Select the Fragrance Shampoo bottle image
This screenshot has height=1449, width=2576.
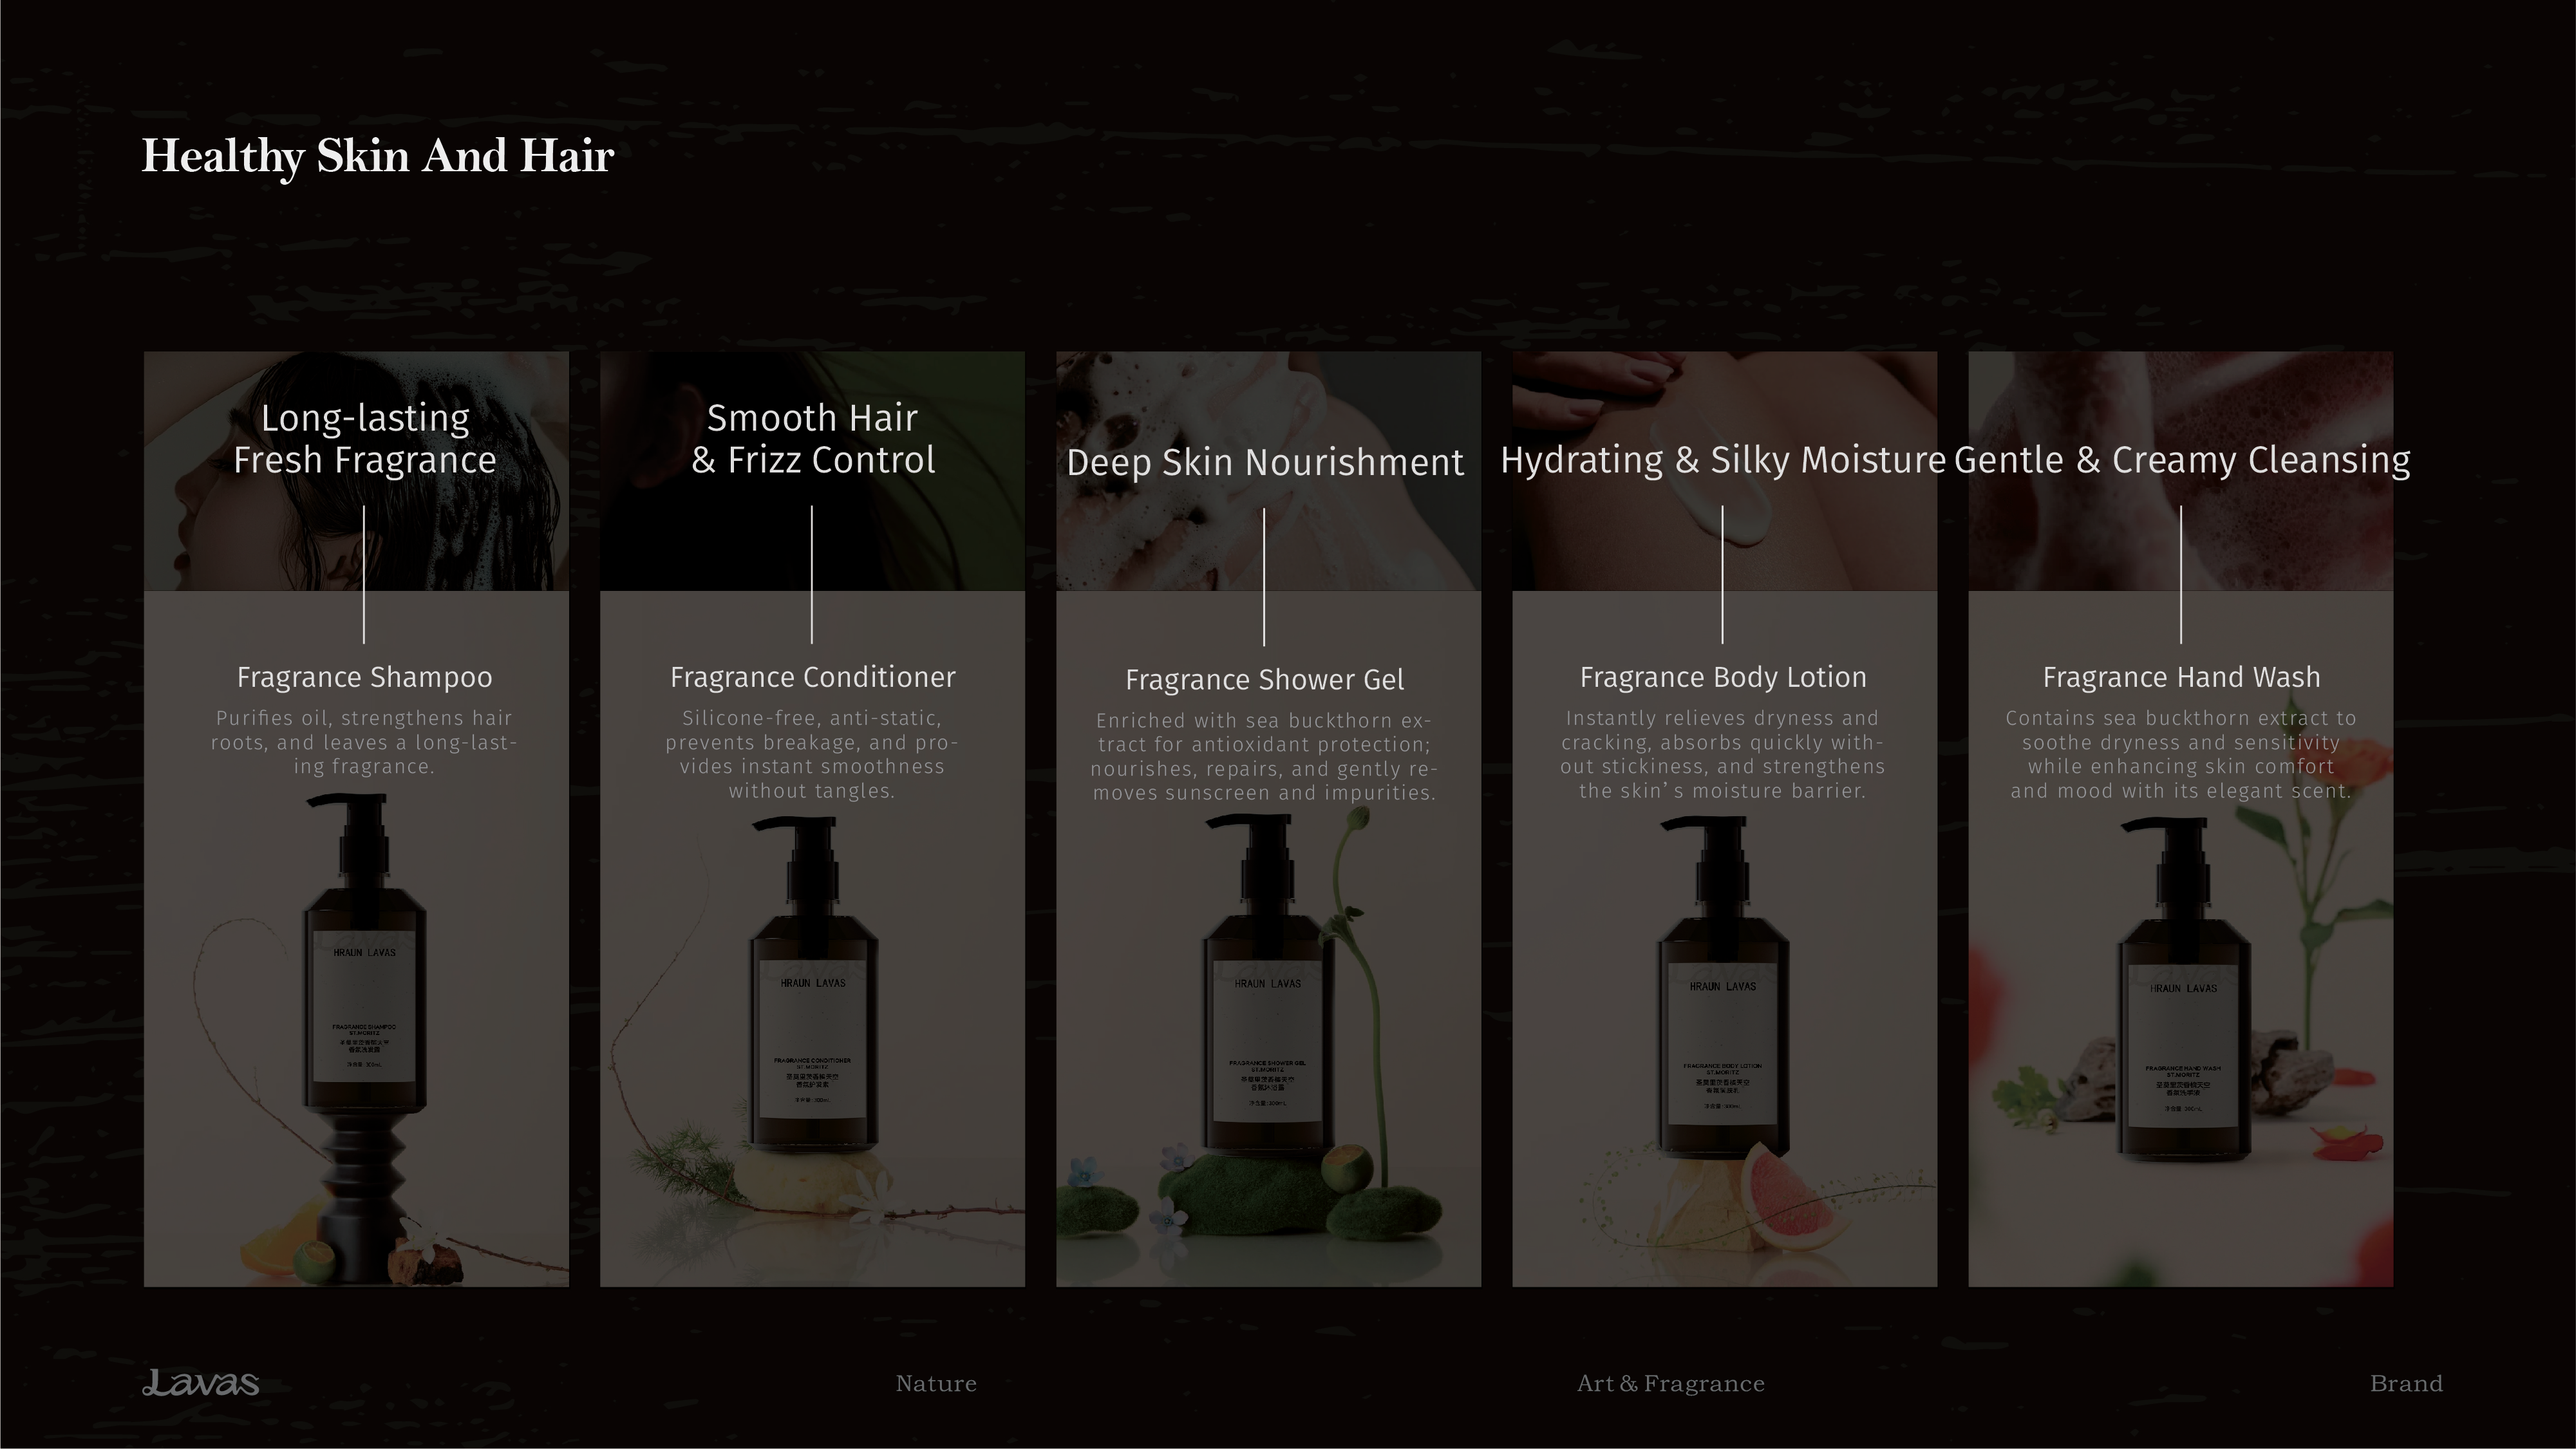point(365,1035)
